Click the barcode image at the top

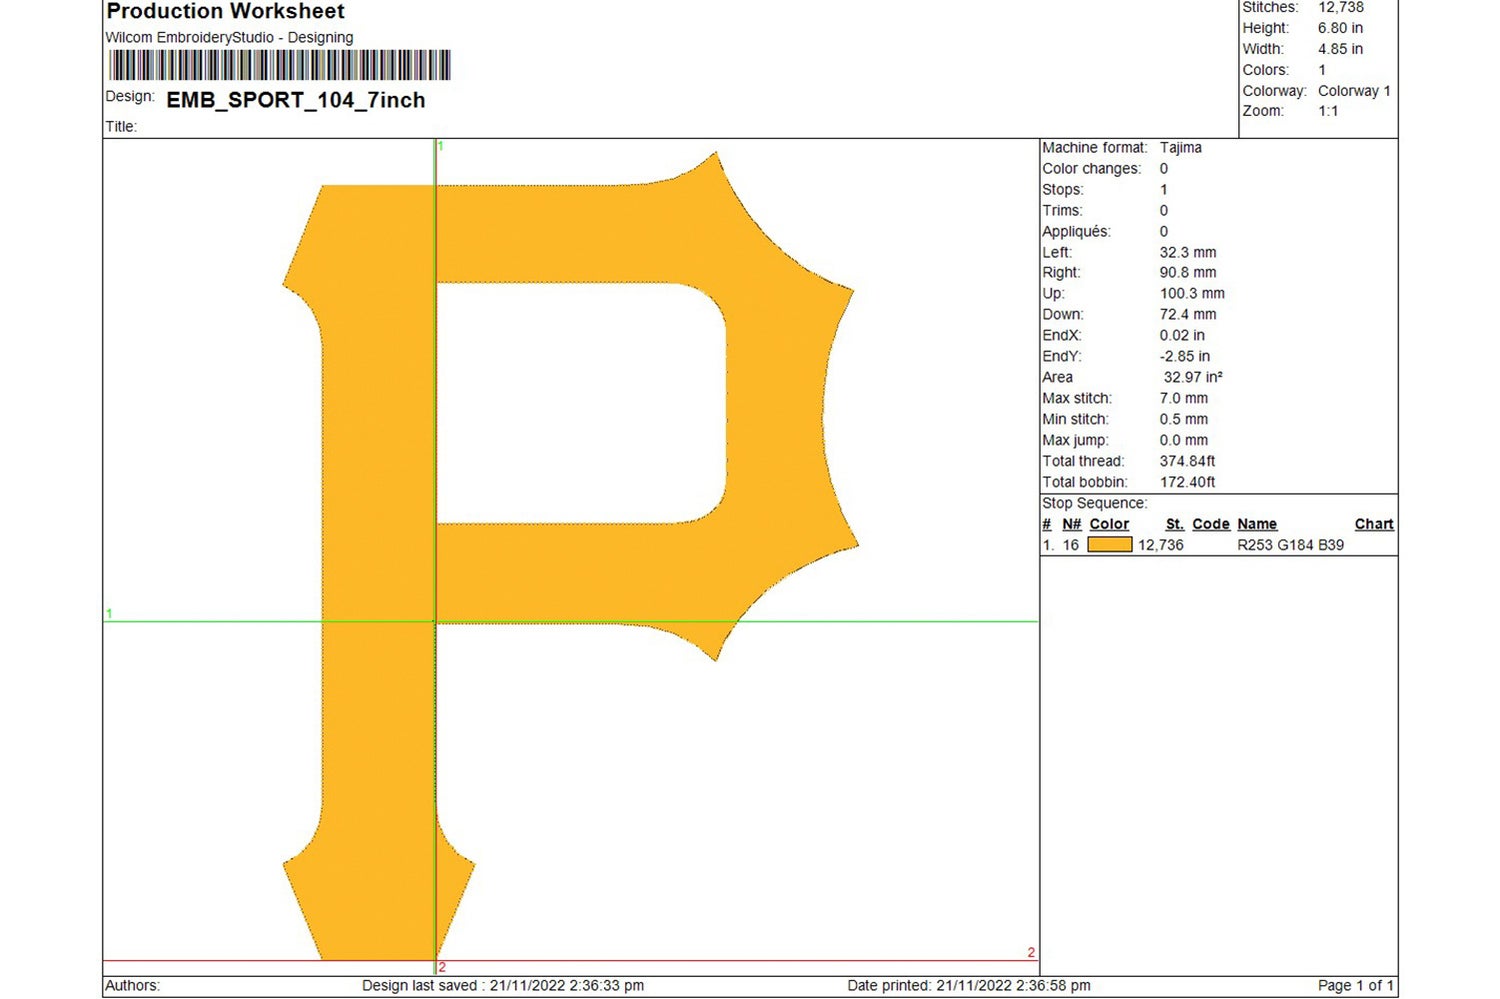pos(278,65)
